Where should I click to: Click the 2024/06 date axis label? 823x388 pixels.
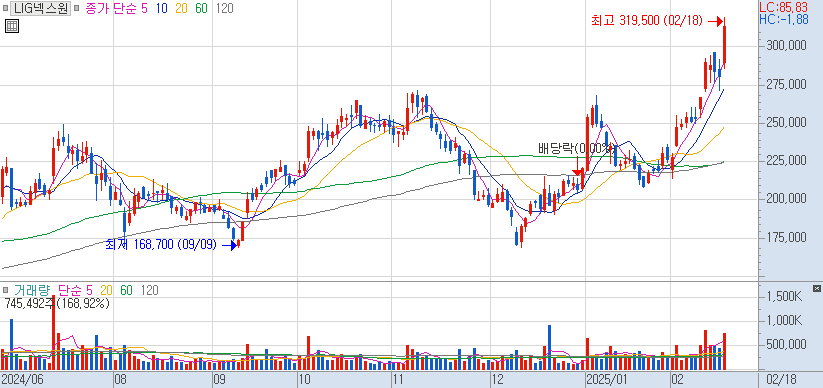[x=22, y=379]
